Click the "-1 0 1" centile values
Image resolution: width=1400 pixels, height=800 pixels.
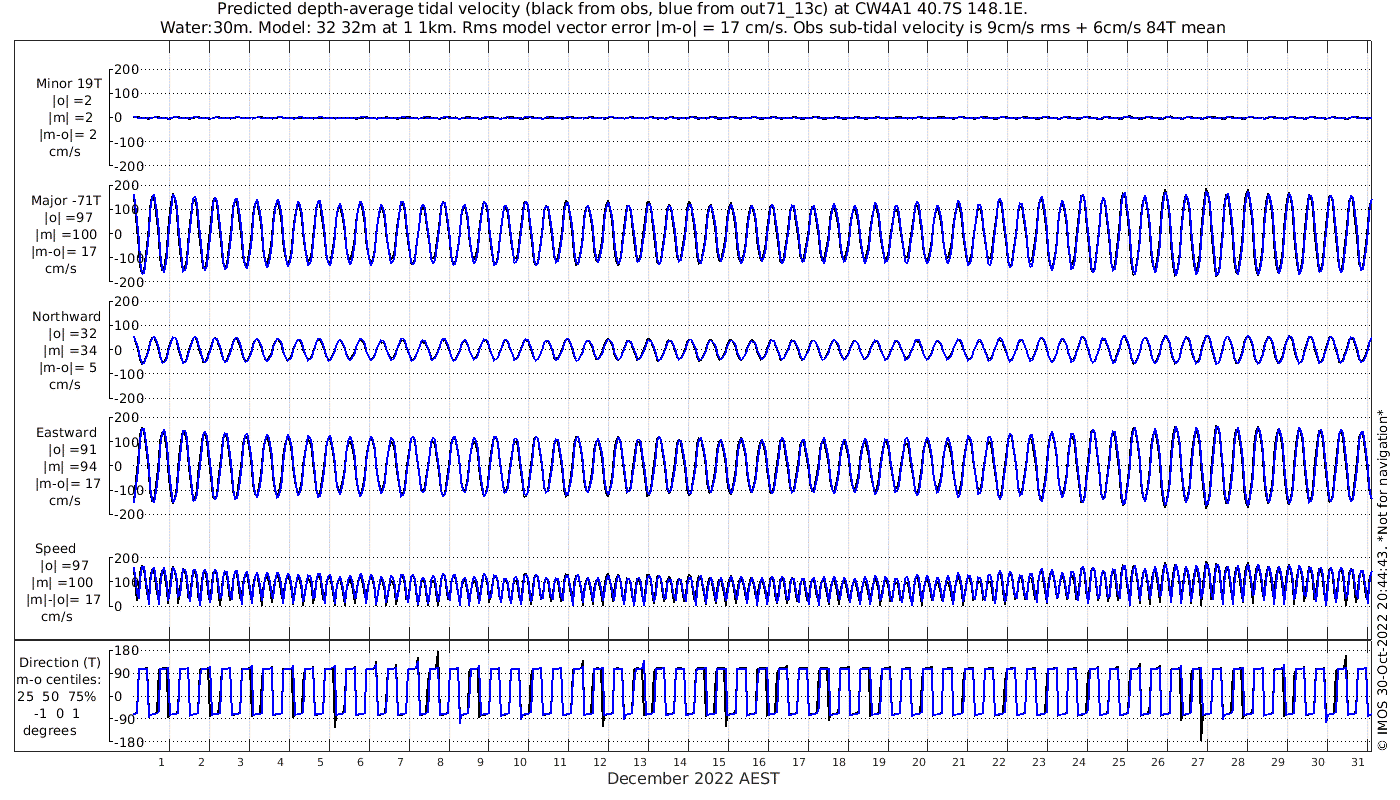[x=58, y=713]
